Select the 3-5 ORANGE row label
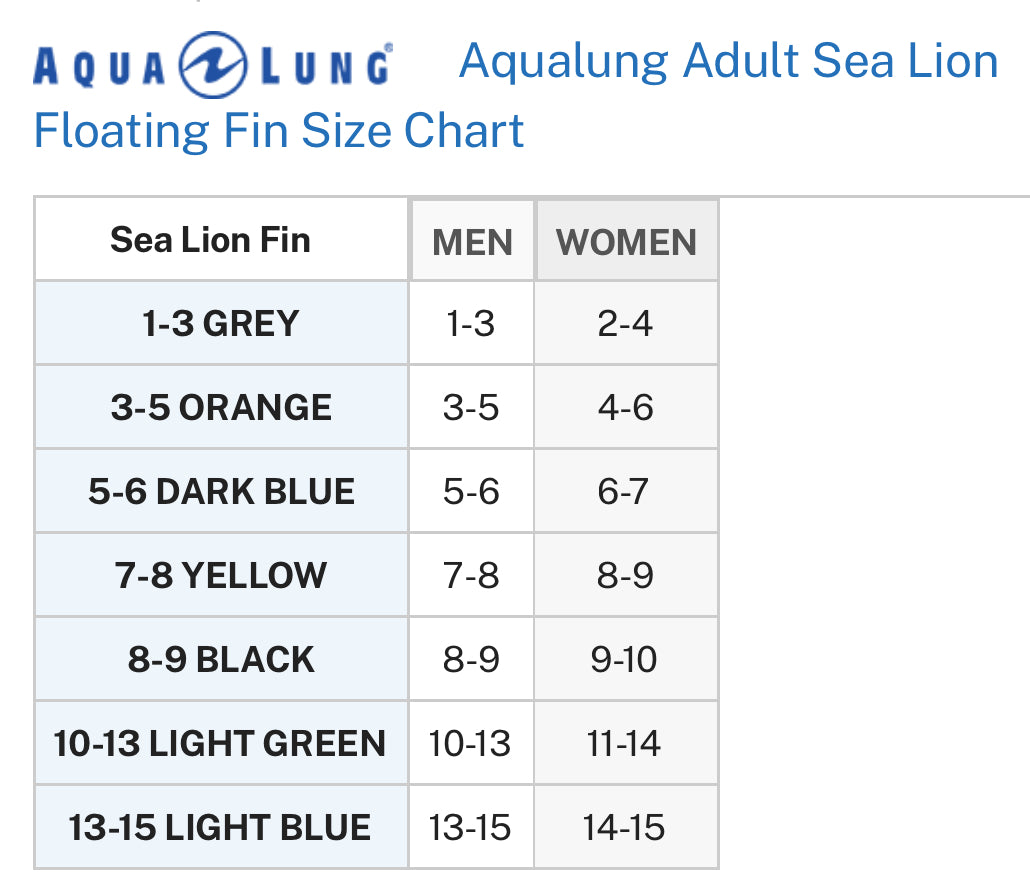 (x=221, y=408)
